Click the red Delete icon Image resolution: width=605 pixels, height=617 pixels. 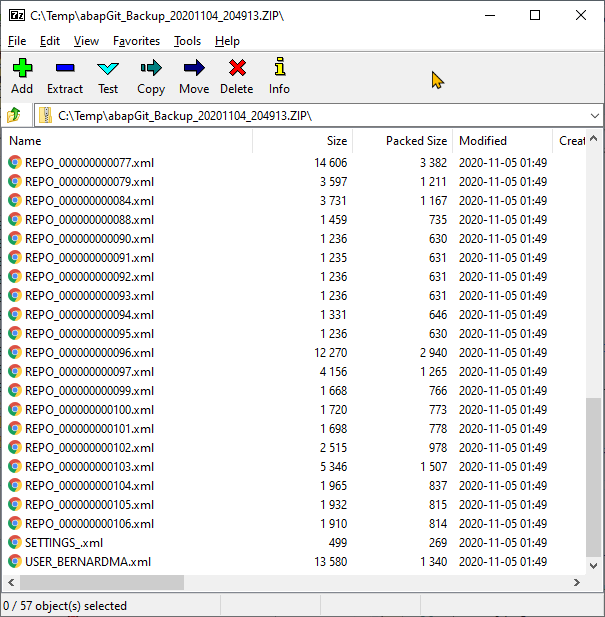pyautogui.click(x=237, y=68)
